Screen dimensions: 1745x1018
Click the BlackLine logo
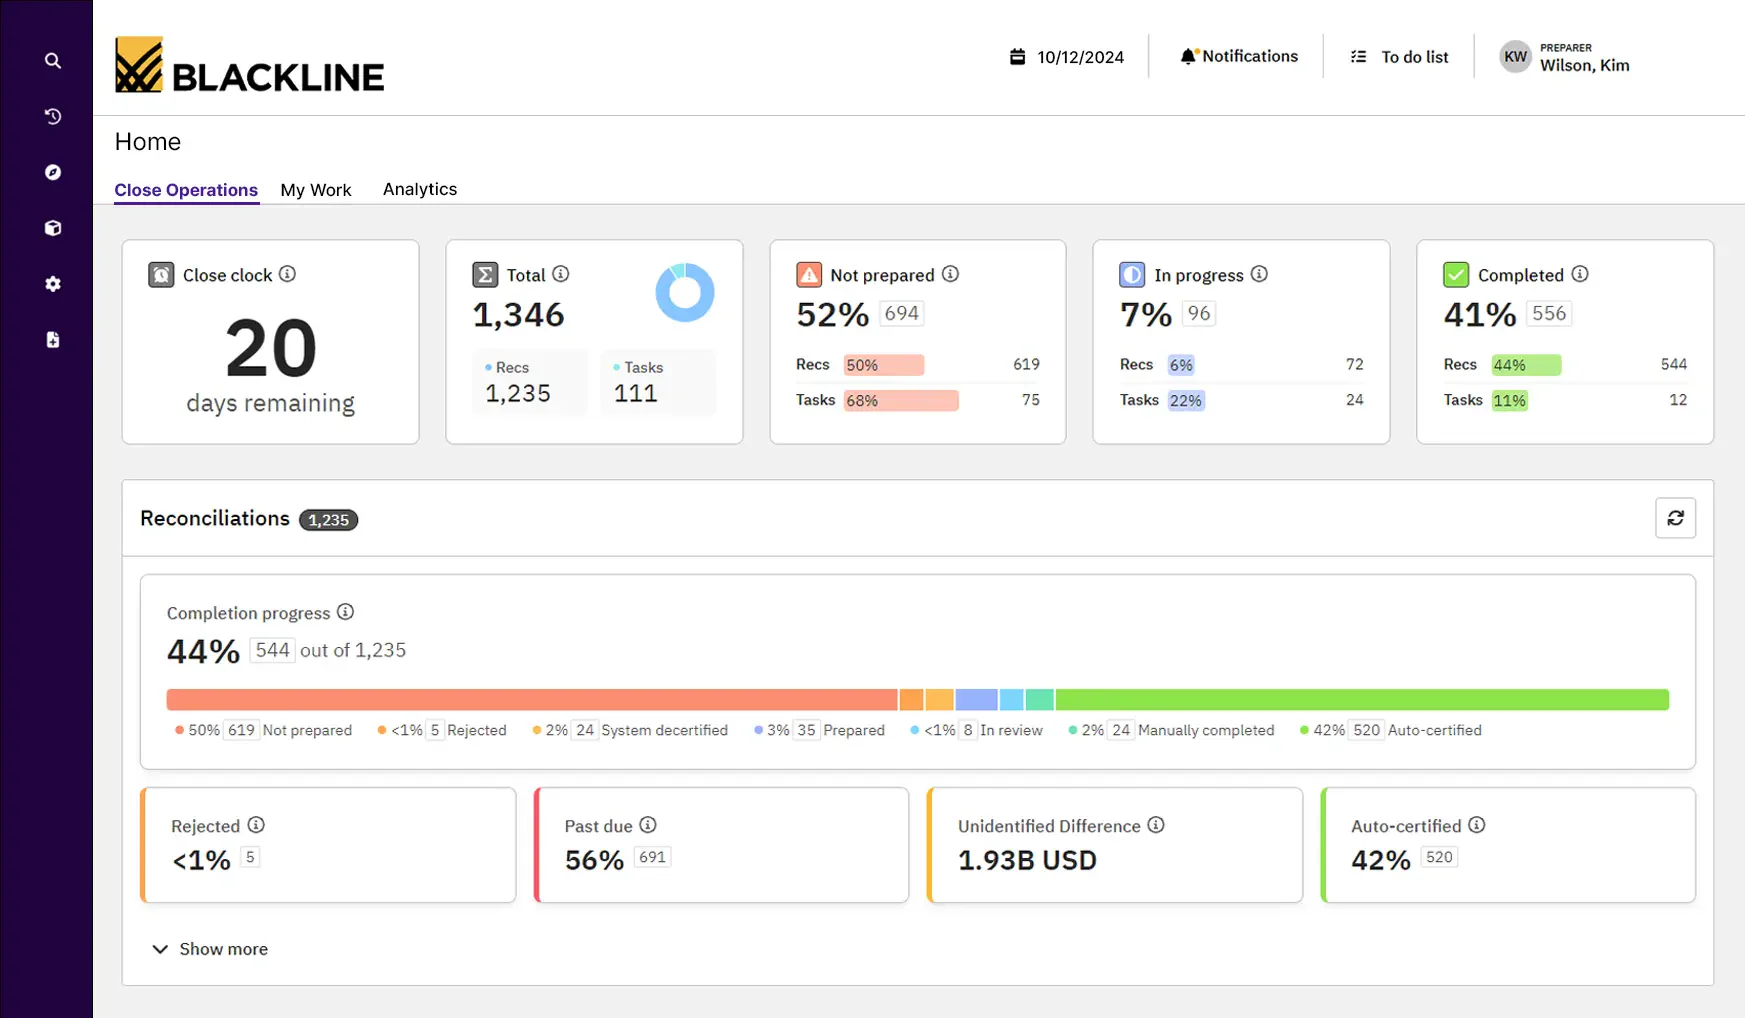[x=249, y=65]
